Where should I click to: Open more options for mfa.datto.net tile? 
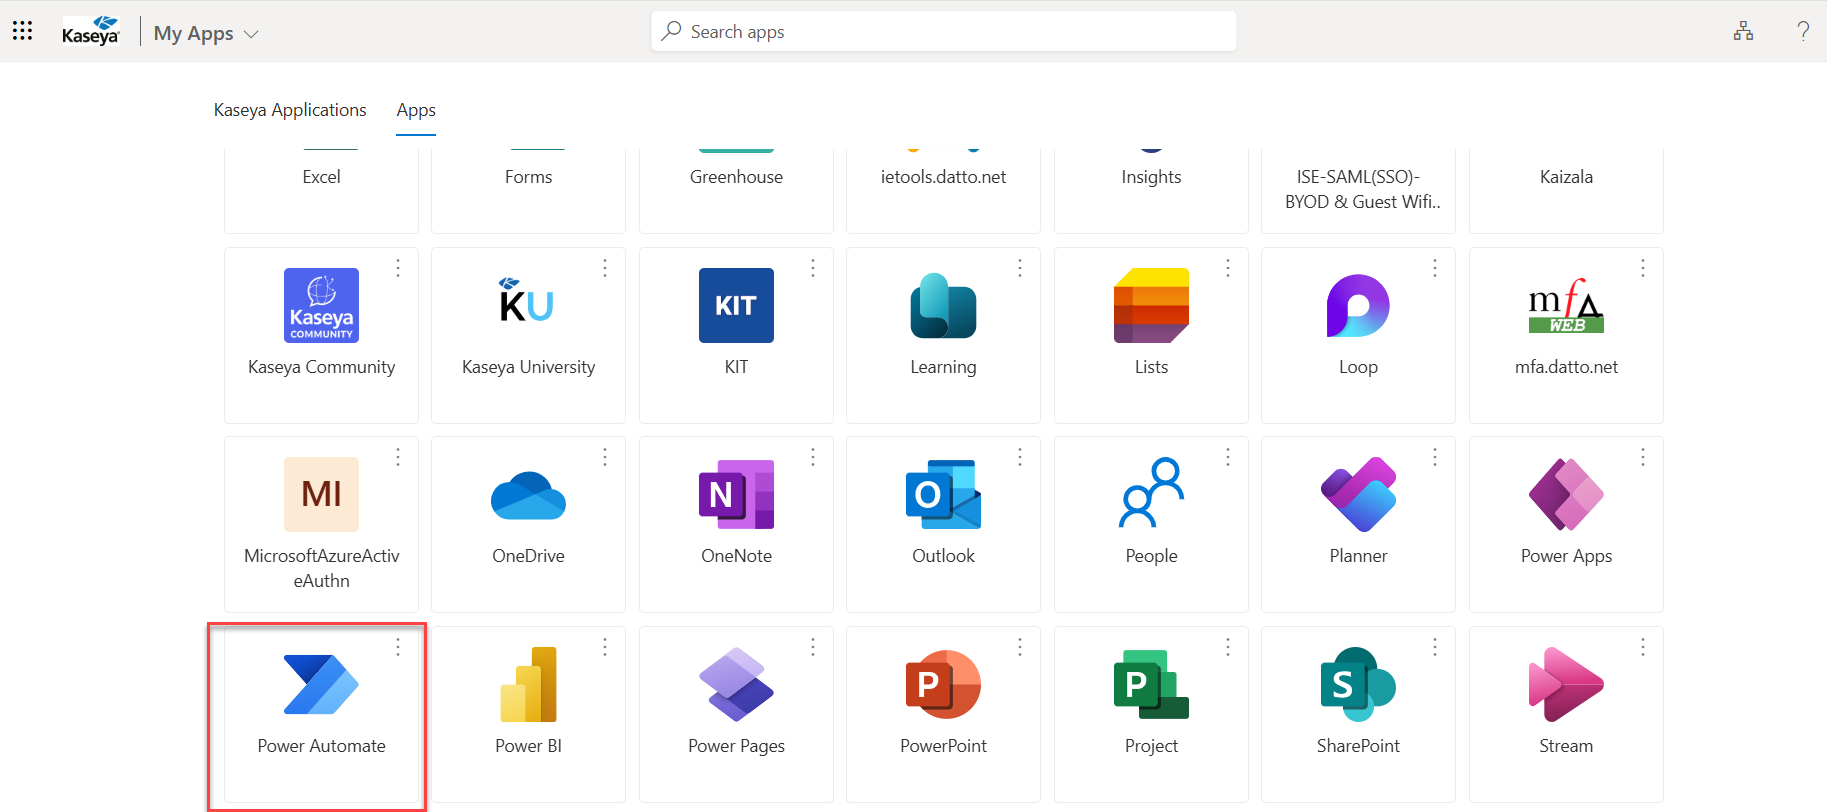(1643, 268)
